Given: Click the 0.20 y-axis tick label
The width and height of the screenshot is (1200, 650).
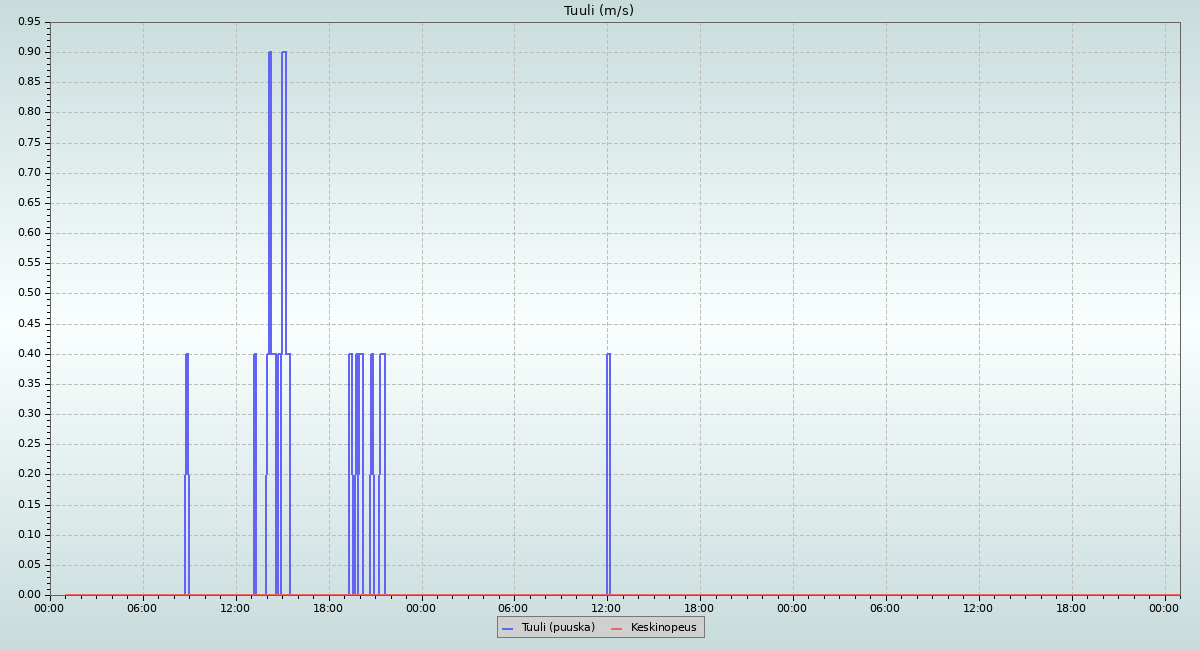Looking at the screenshot, I should [29, 474].
